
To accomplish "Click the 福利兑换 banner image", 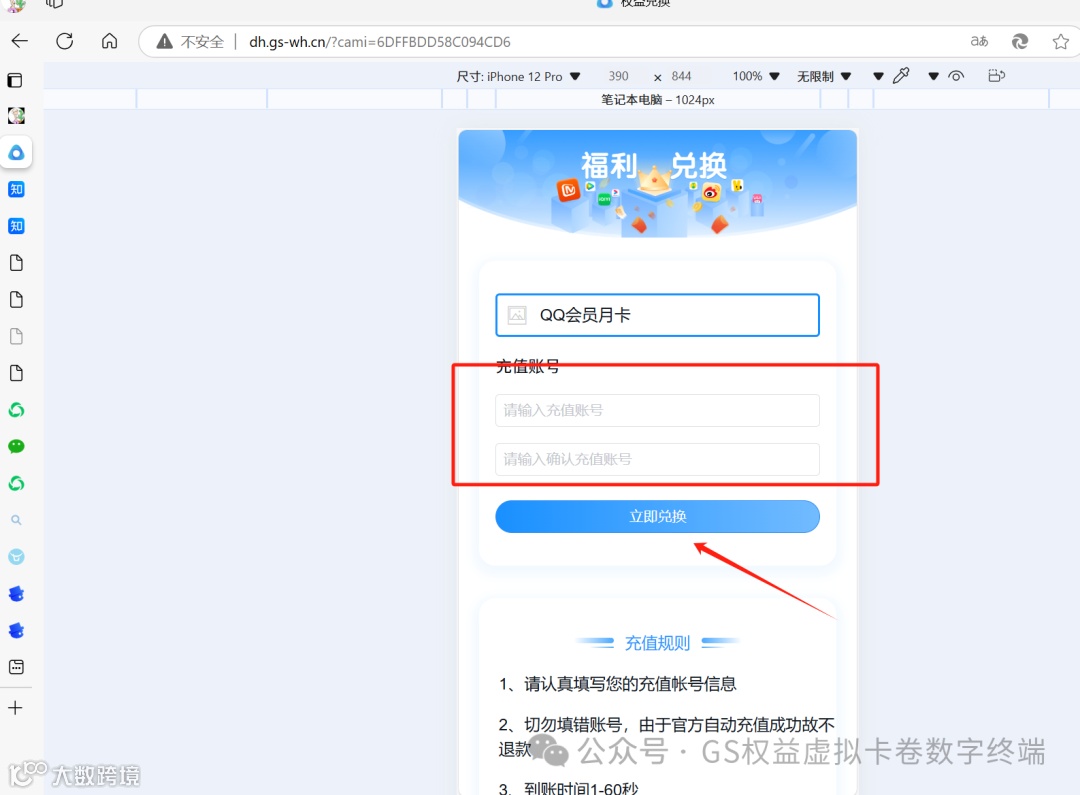I will [x=657, y=184].
